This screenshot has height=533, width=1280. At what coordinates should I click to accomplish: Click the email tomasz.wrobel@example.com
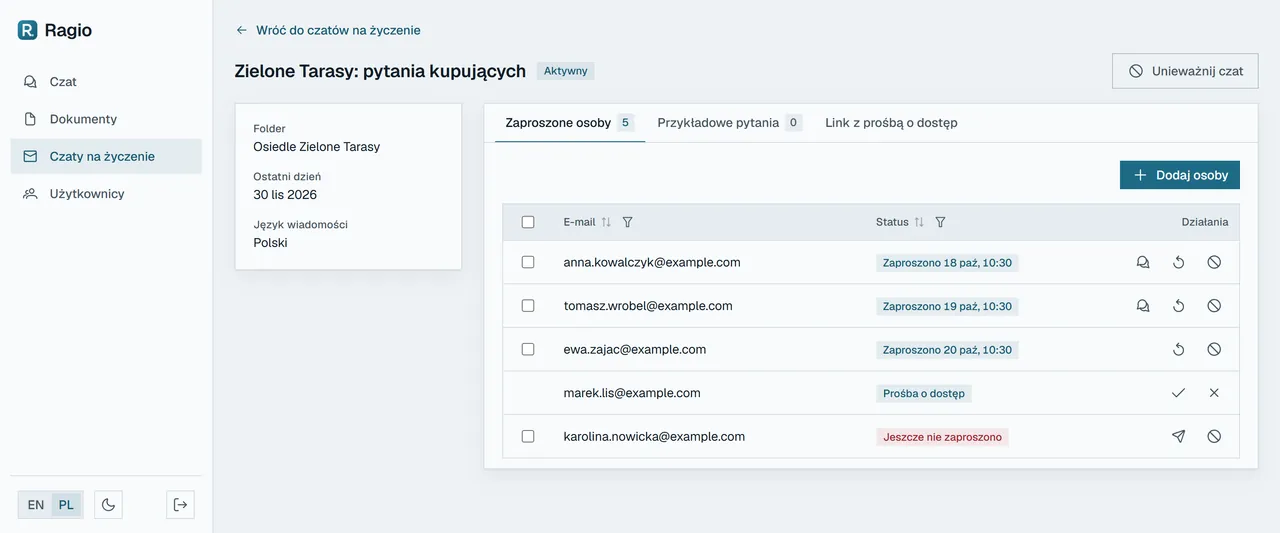[648, 306]
